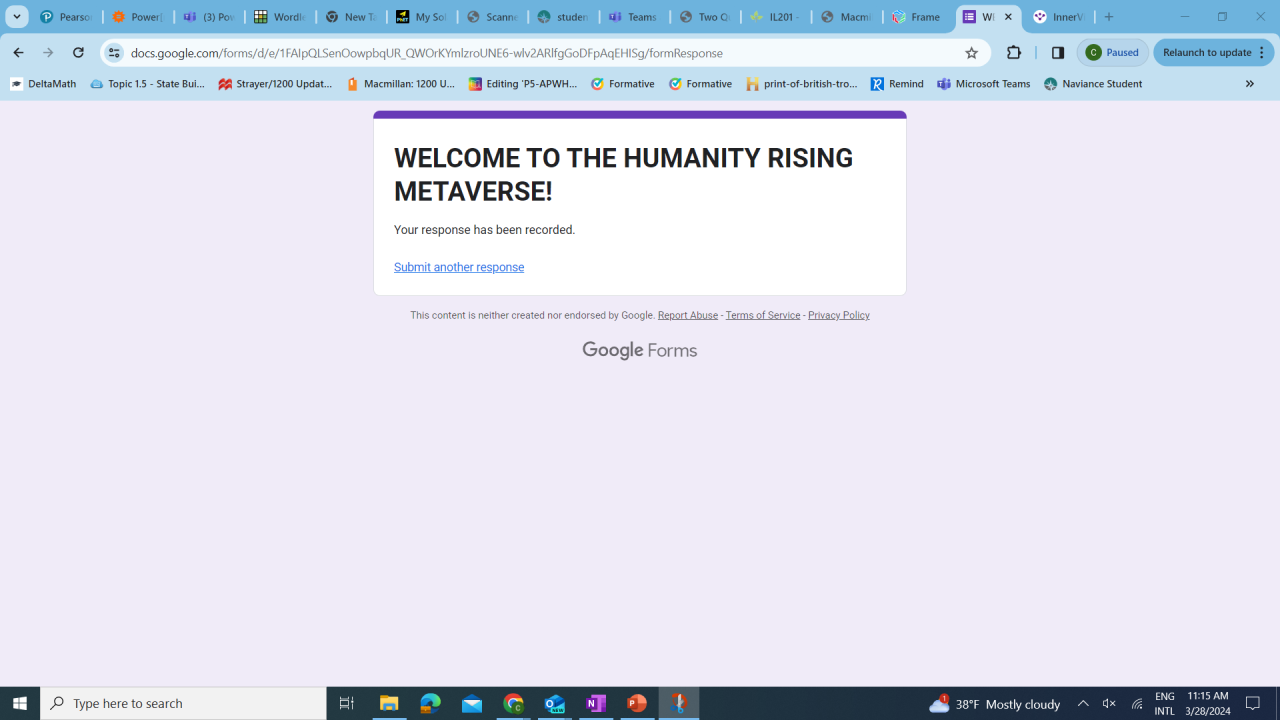
Task: View site information icon in address bar
Action: pos(114,53)
